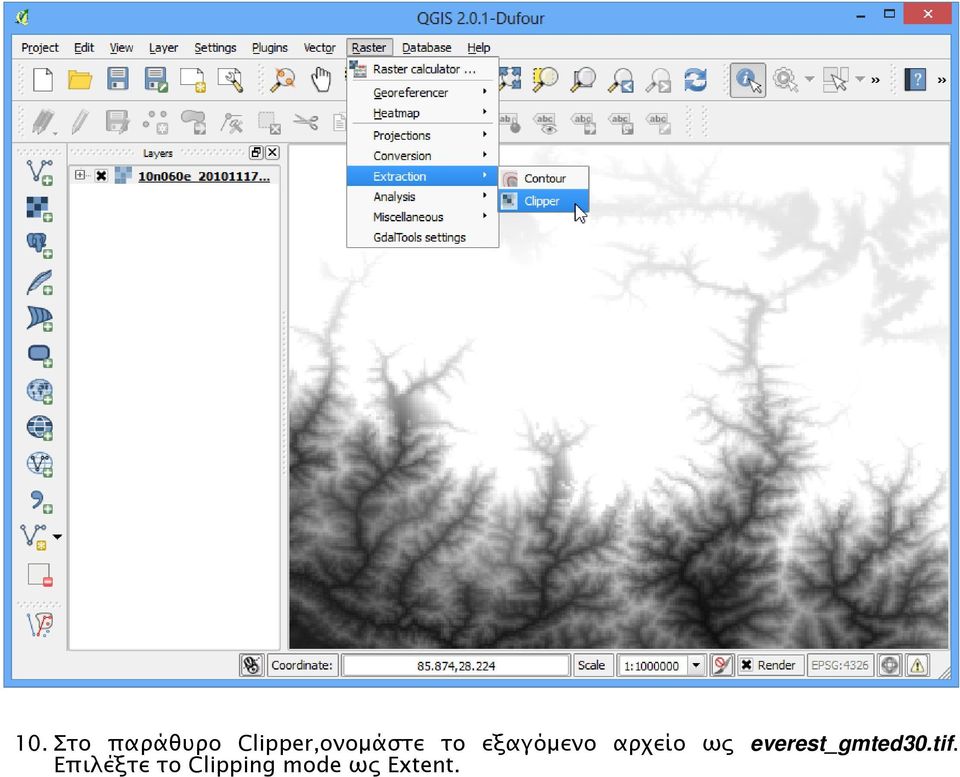
Task: Click the Add Vector Layer icon
Action: click(40, 172)
